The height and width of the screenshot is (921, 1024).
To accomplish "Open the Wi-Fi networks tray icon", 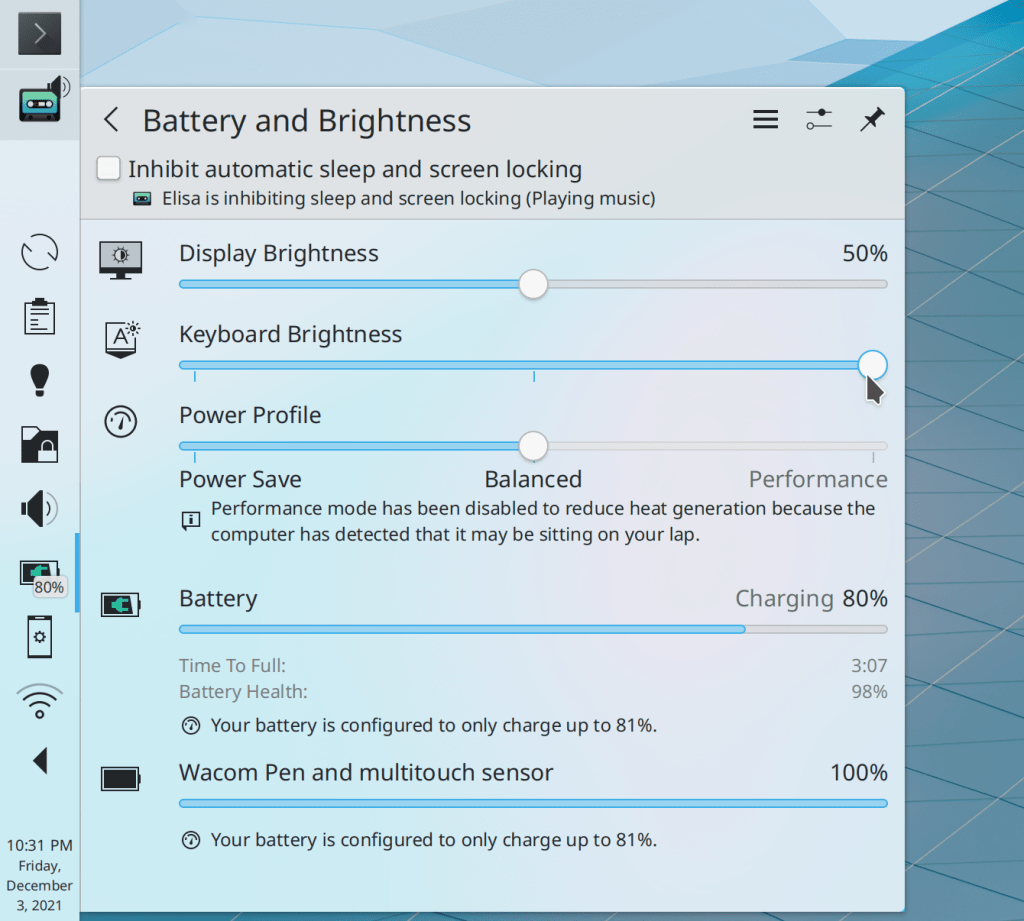I will tap(39, 701).
